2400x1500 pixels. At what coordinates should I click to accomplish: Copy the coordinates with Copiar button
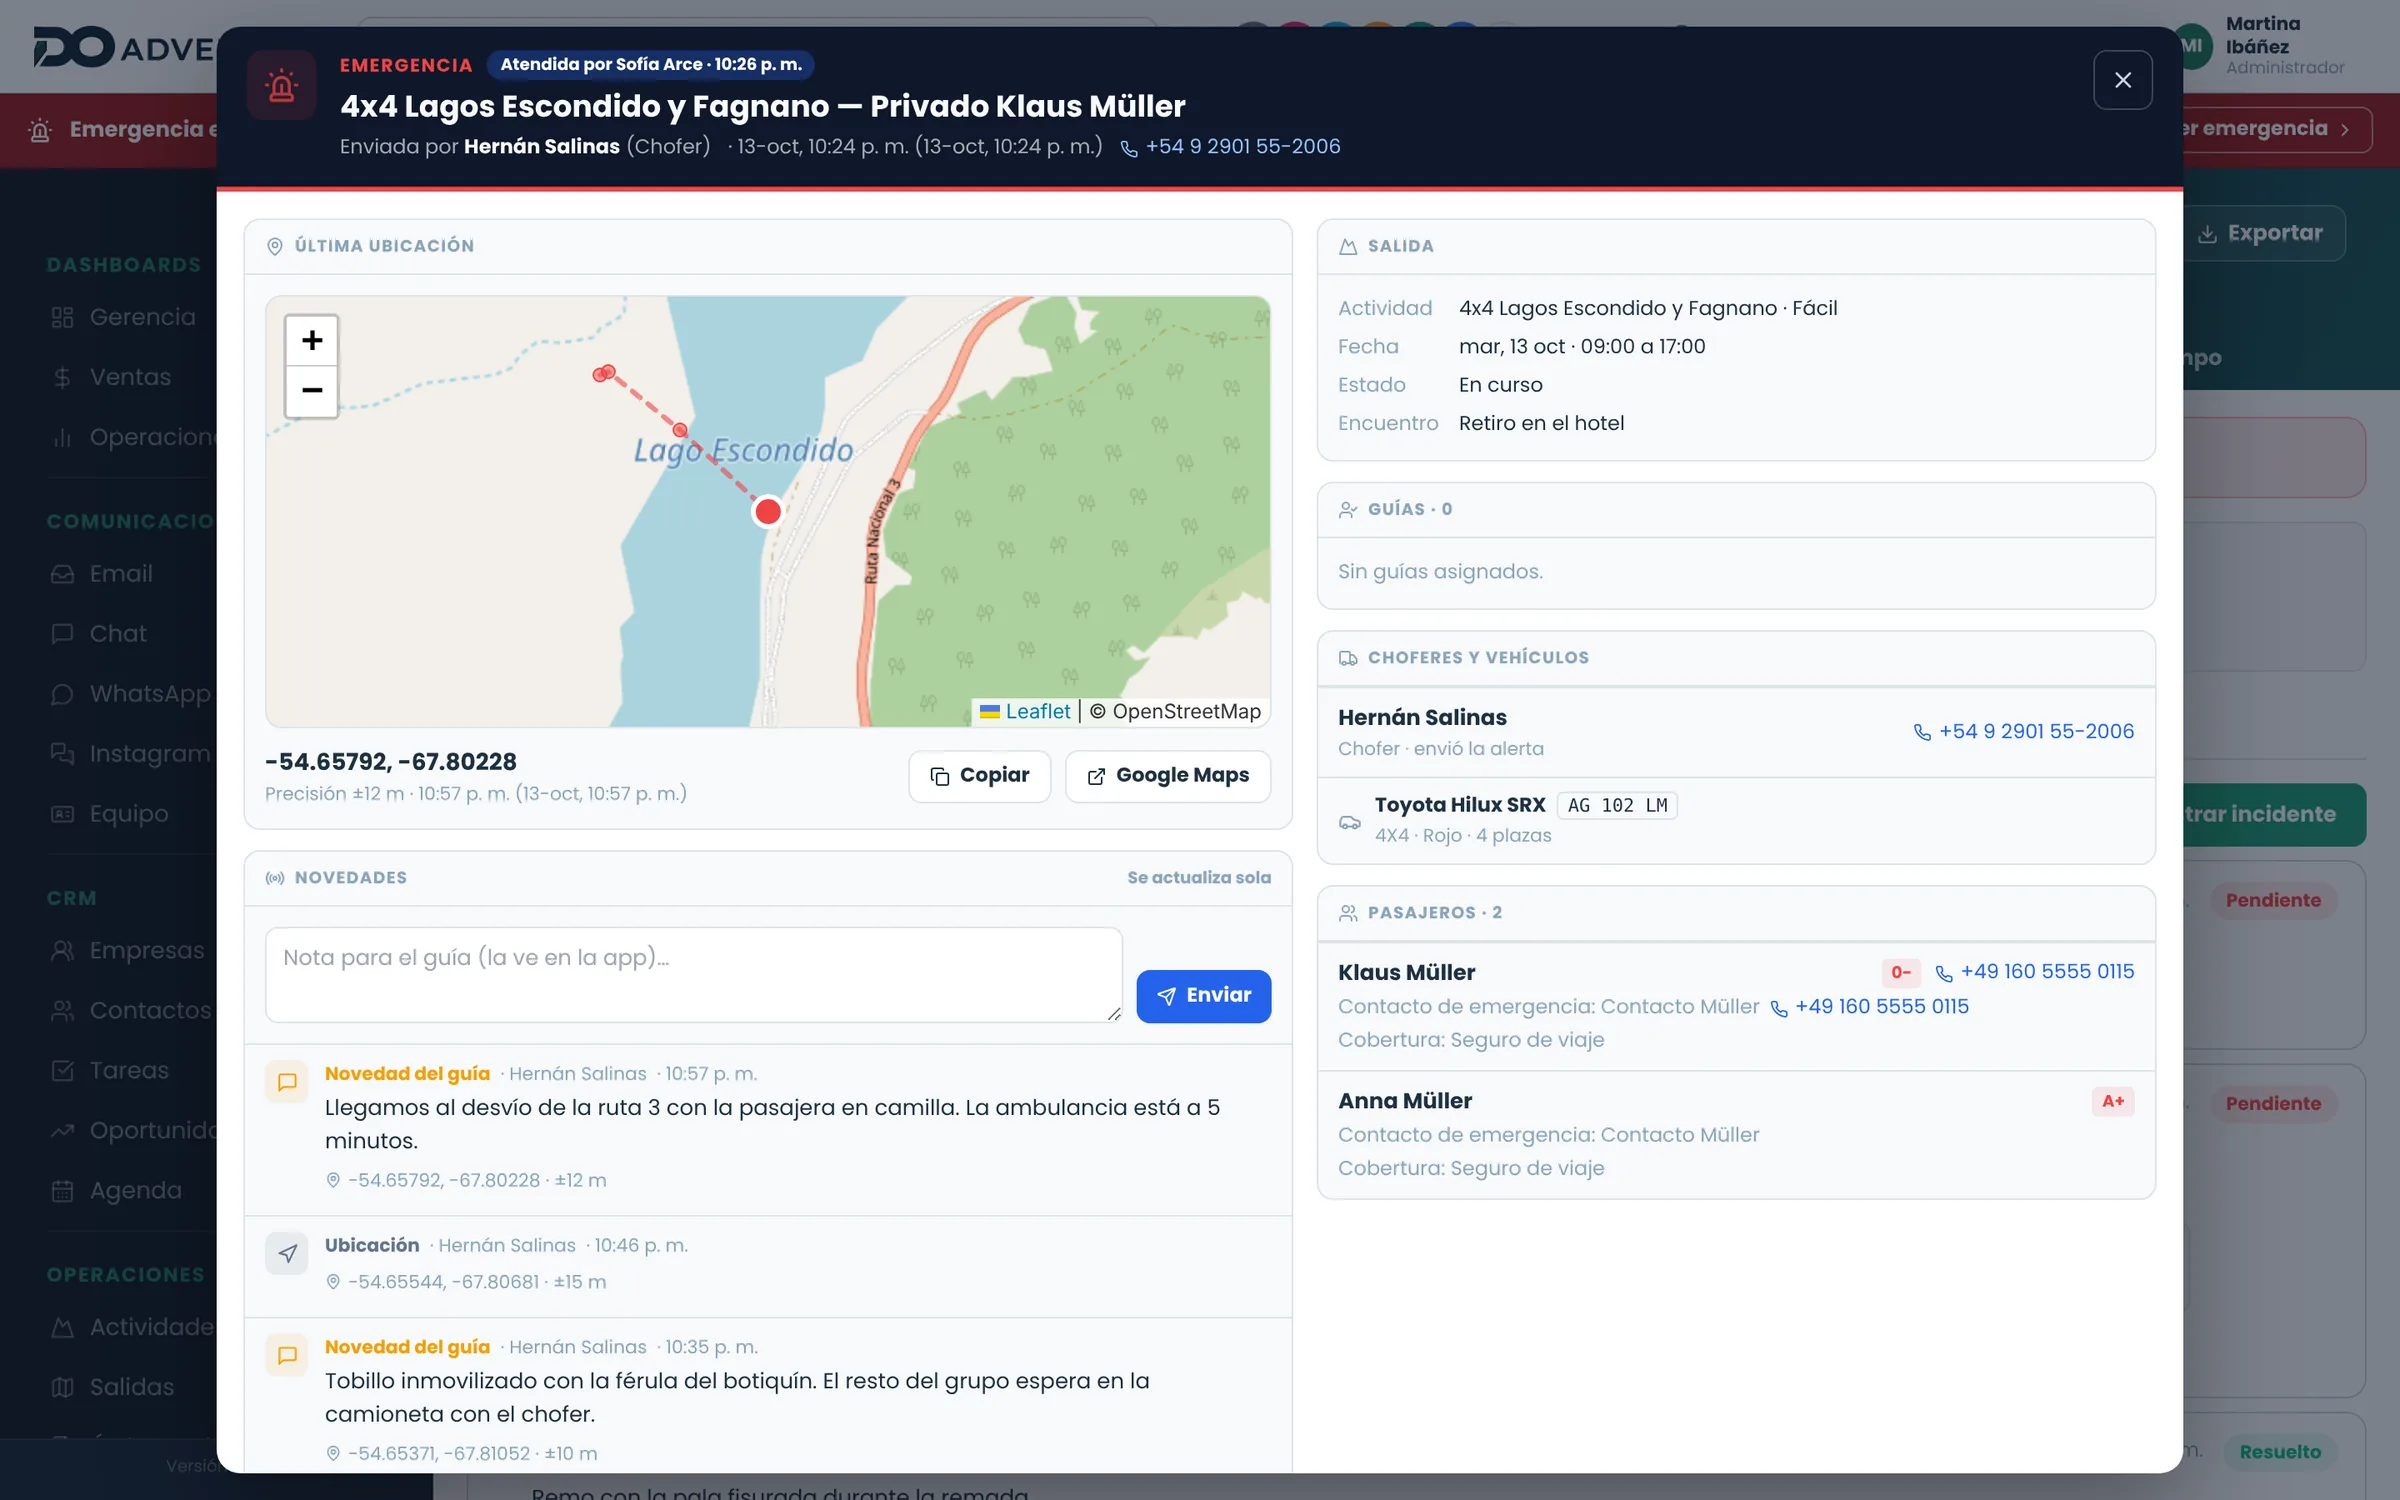click(x=979, y=776)
